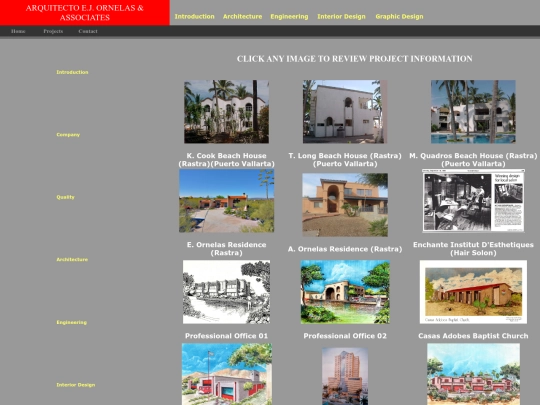This screenshot has width=540, height=405.
Task: Click the E. Ornelas Residence (Rastra) caption
Action: (227, 249)
